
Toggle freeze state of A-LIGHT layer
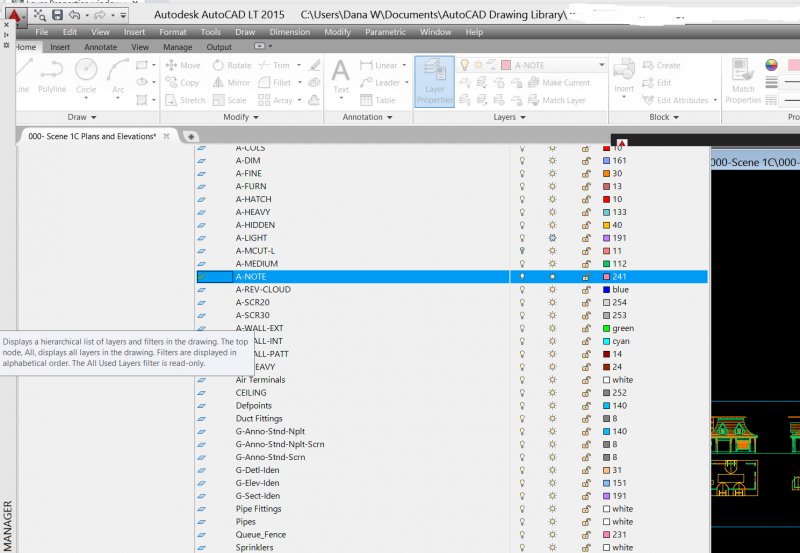[552, 238]
